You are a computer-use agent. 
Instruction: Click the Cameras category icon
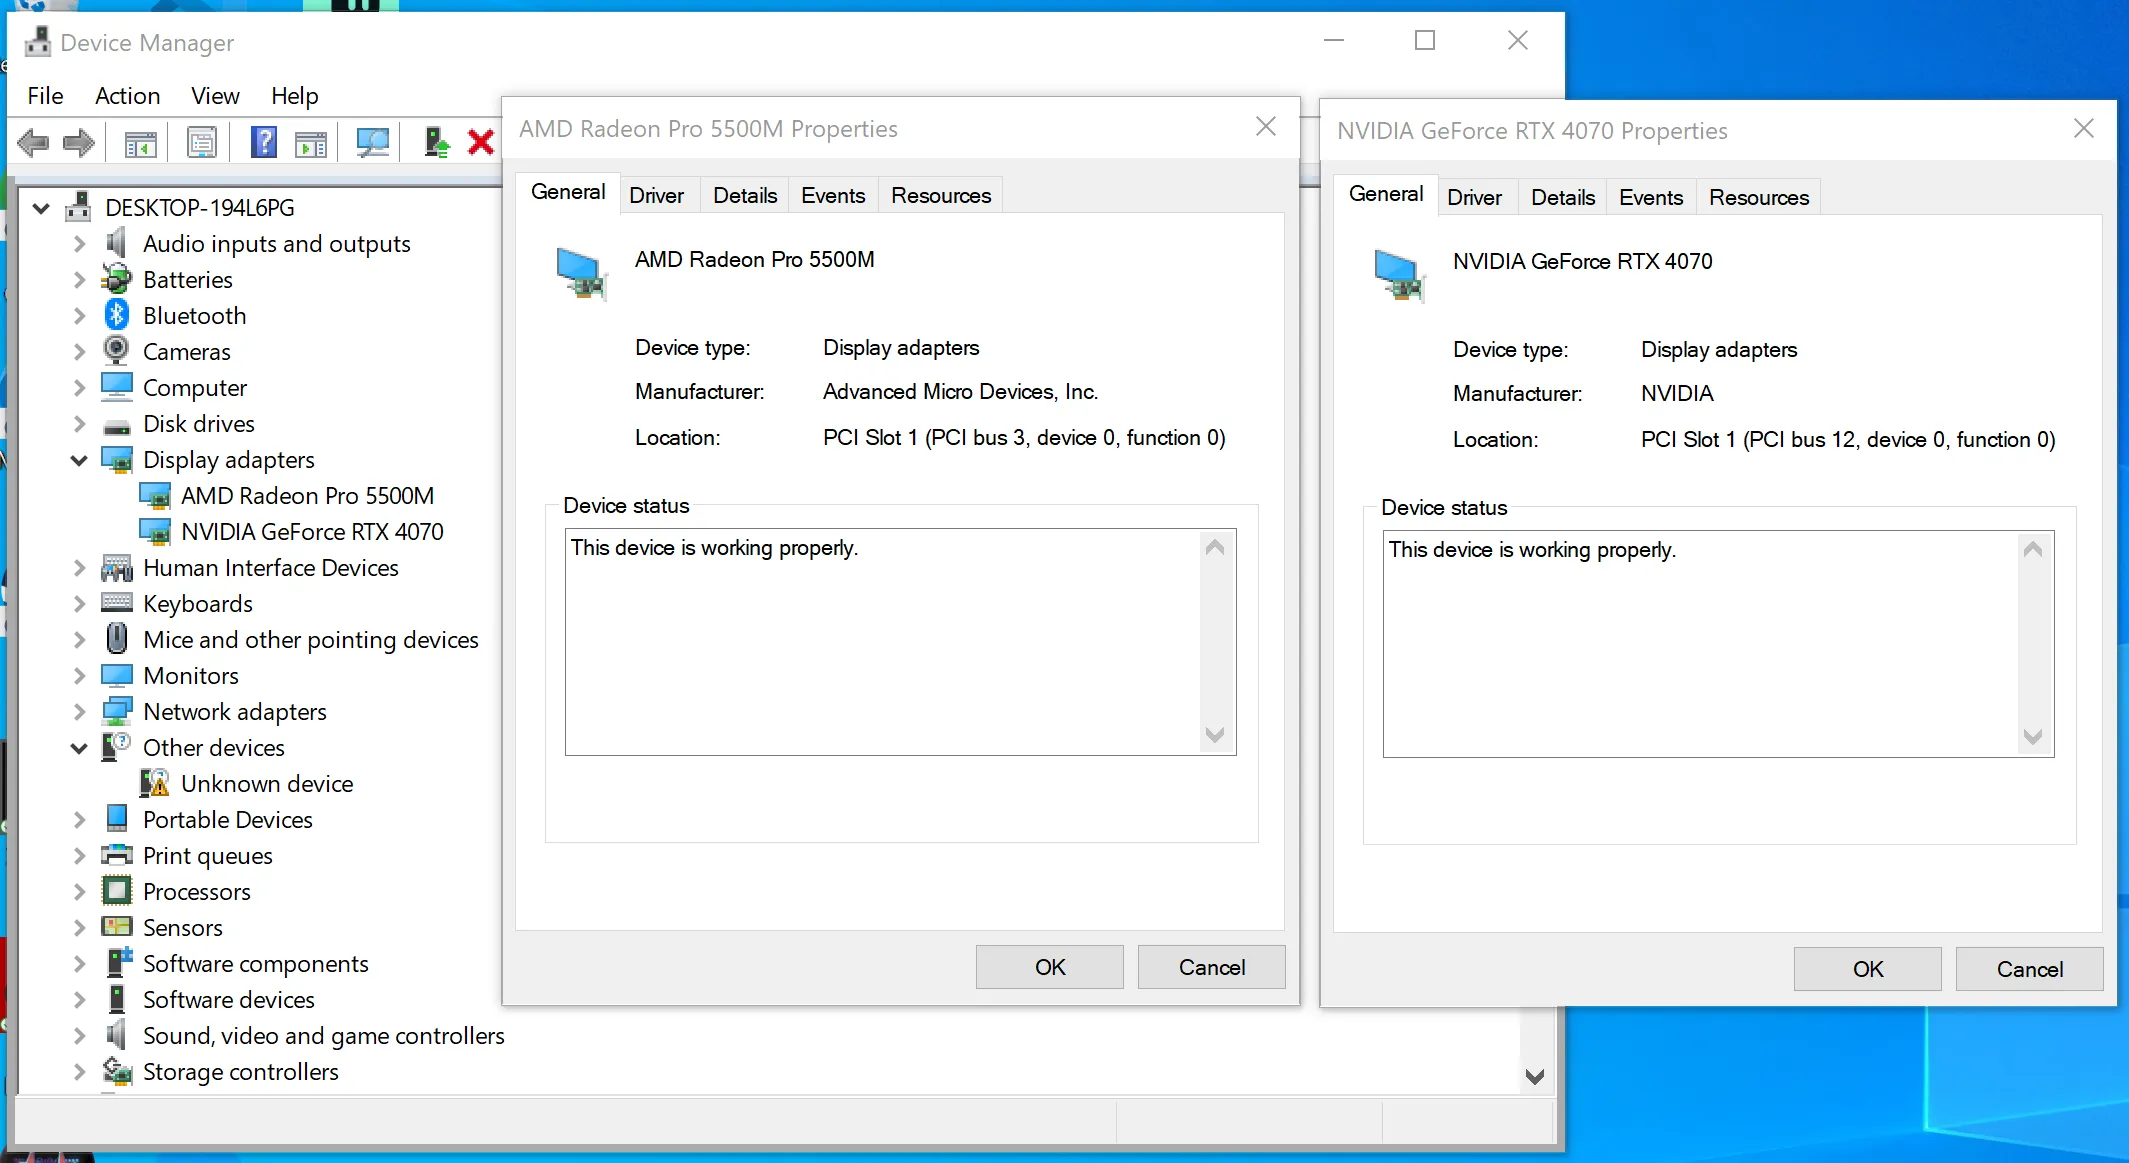117,351
